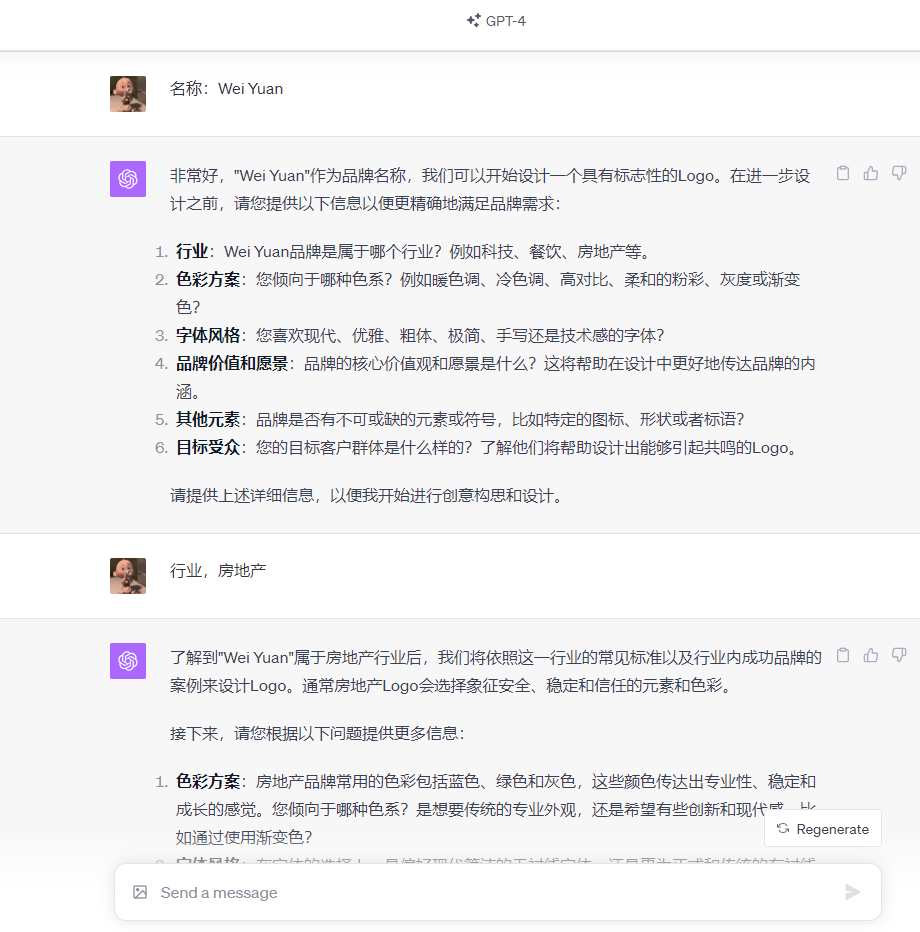The width and height of the screenshot is (920, 932).
Task: Click the line 请提供上述详细信息
Action: (367, 496)
